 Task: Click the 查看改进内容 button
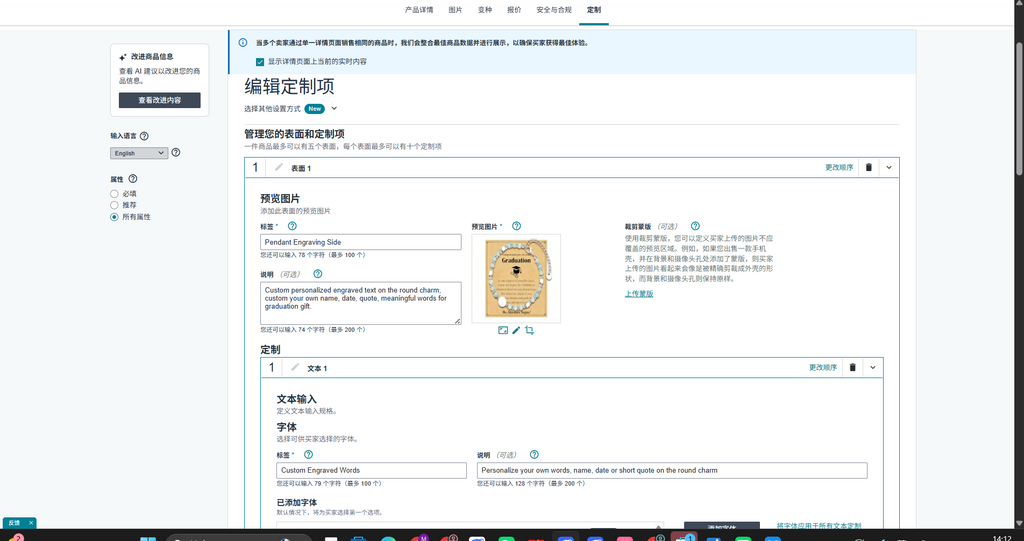coord(159,100)
